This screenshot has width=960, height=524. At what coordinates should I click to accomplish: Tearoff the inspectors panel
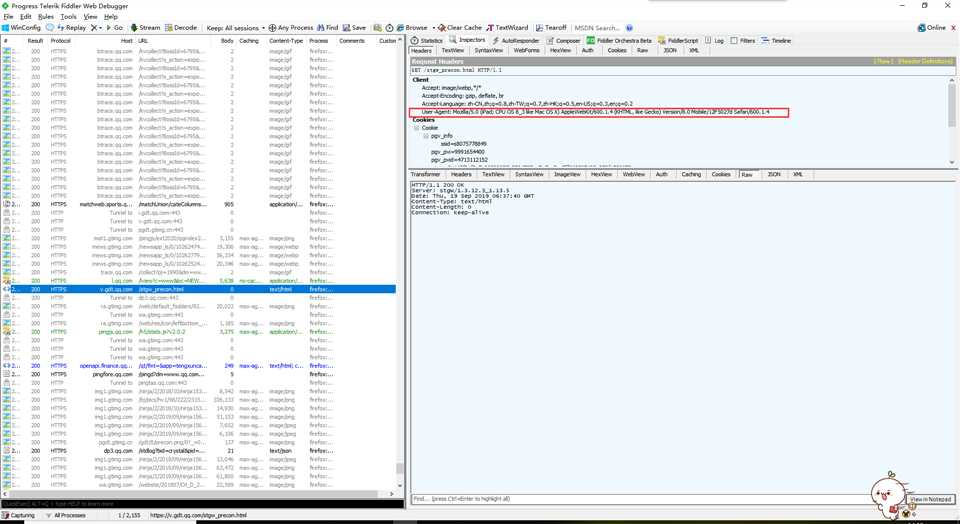[551, 28]
